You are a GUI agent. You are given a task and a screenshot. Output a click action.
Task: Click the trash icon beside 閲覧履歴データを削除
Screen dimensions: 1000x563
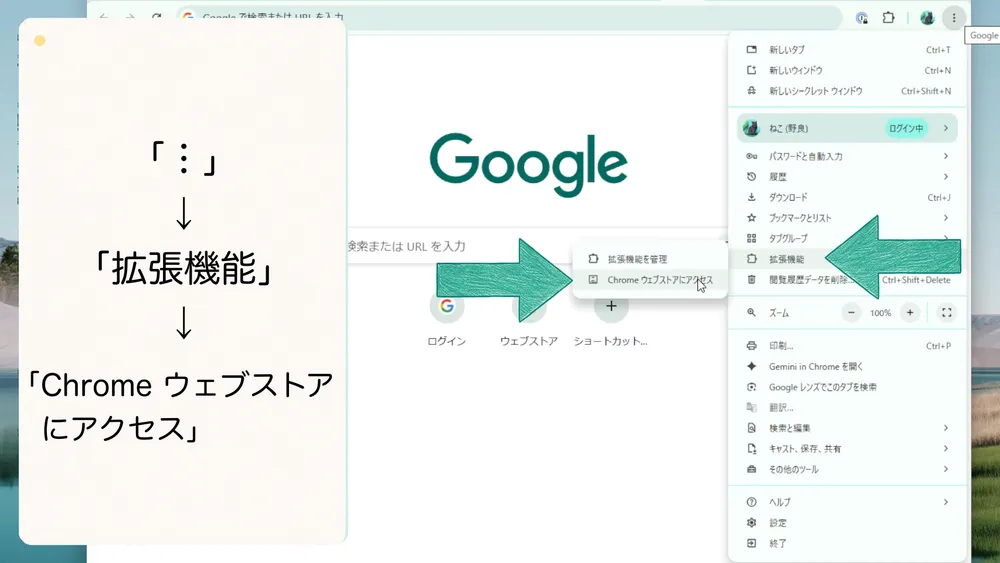751,279
